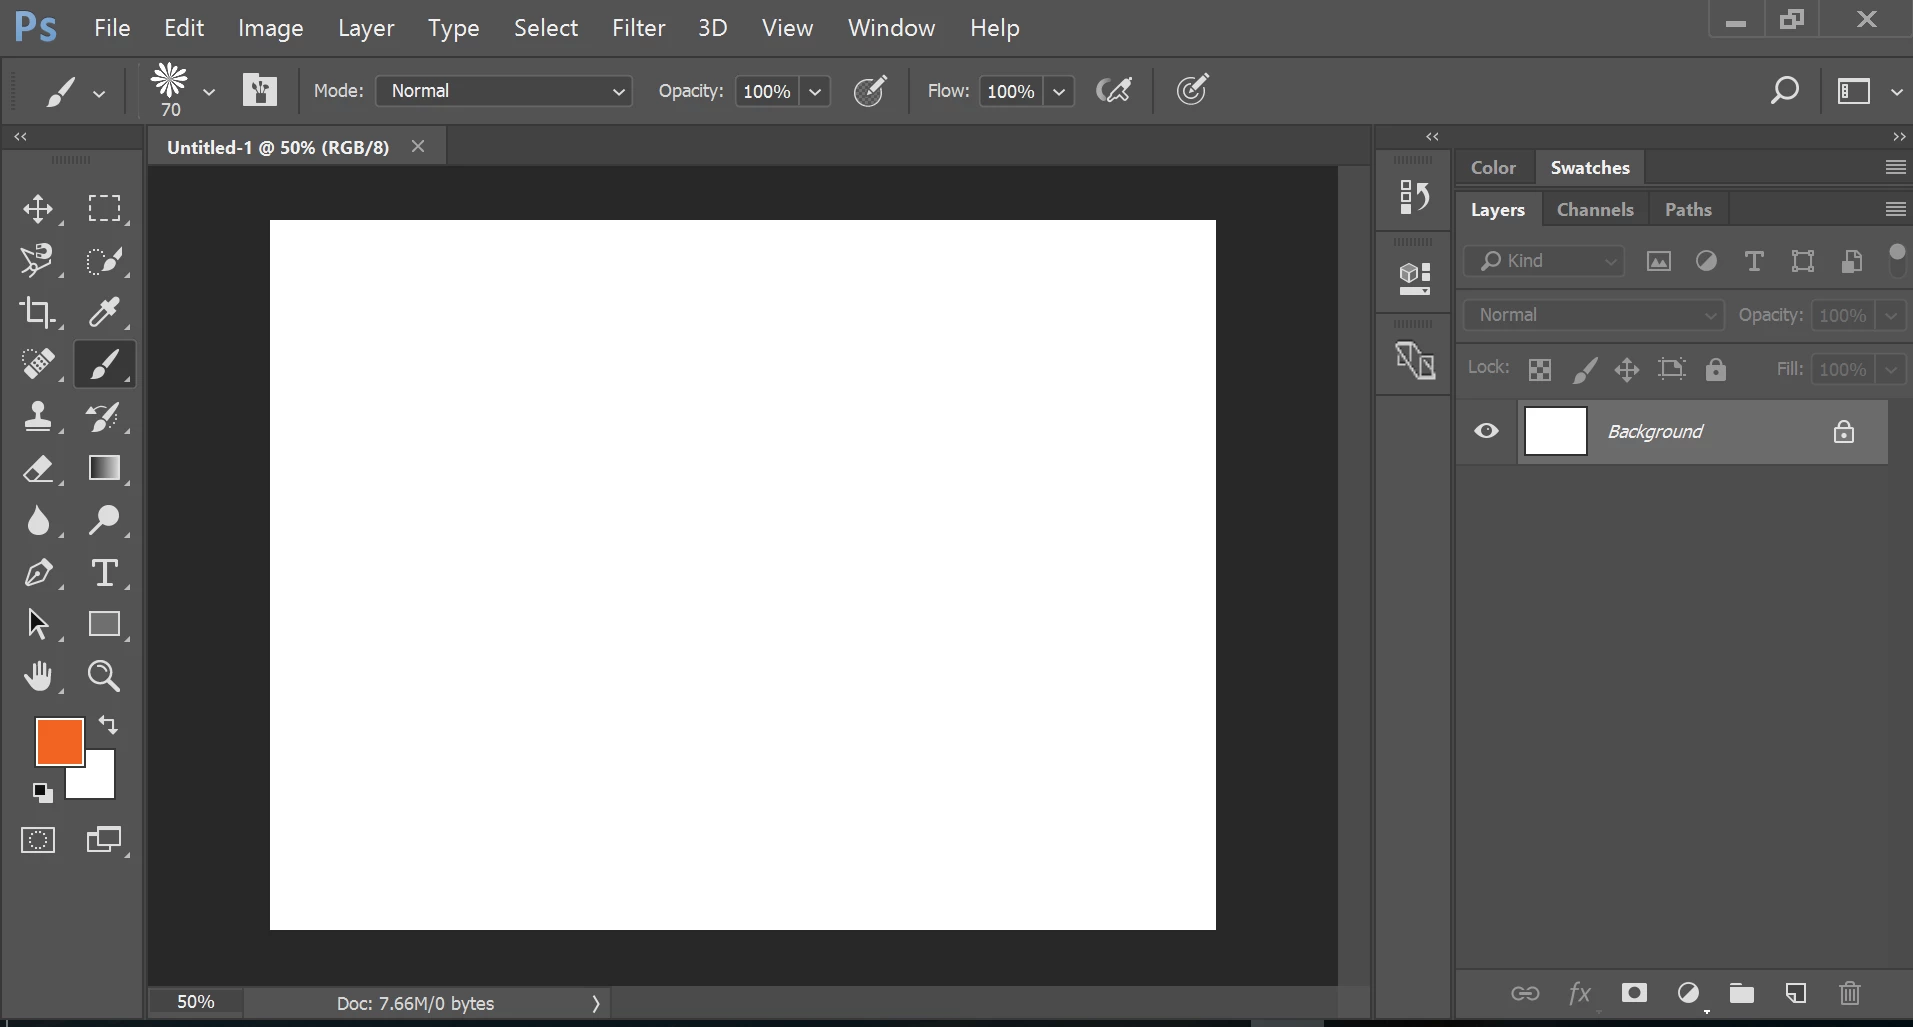This screenshot has width=1913, height=1027.
Task: Select the Spot Healing Brush tool
Action: [x=38, y=364]
